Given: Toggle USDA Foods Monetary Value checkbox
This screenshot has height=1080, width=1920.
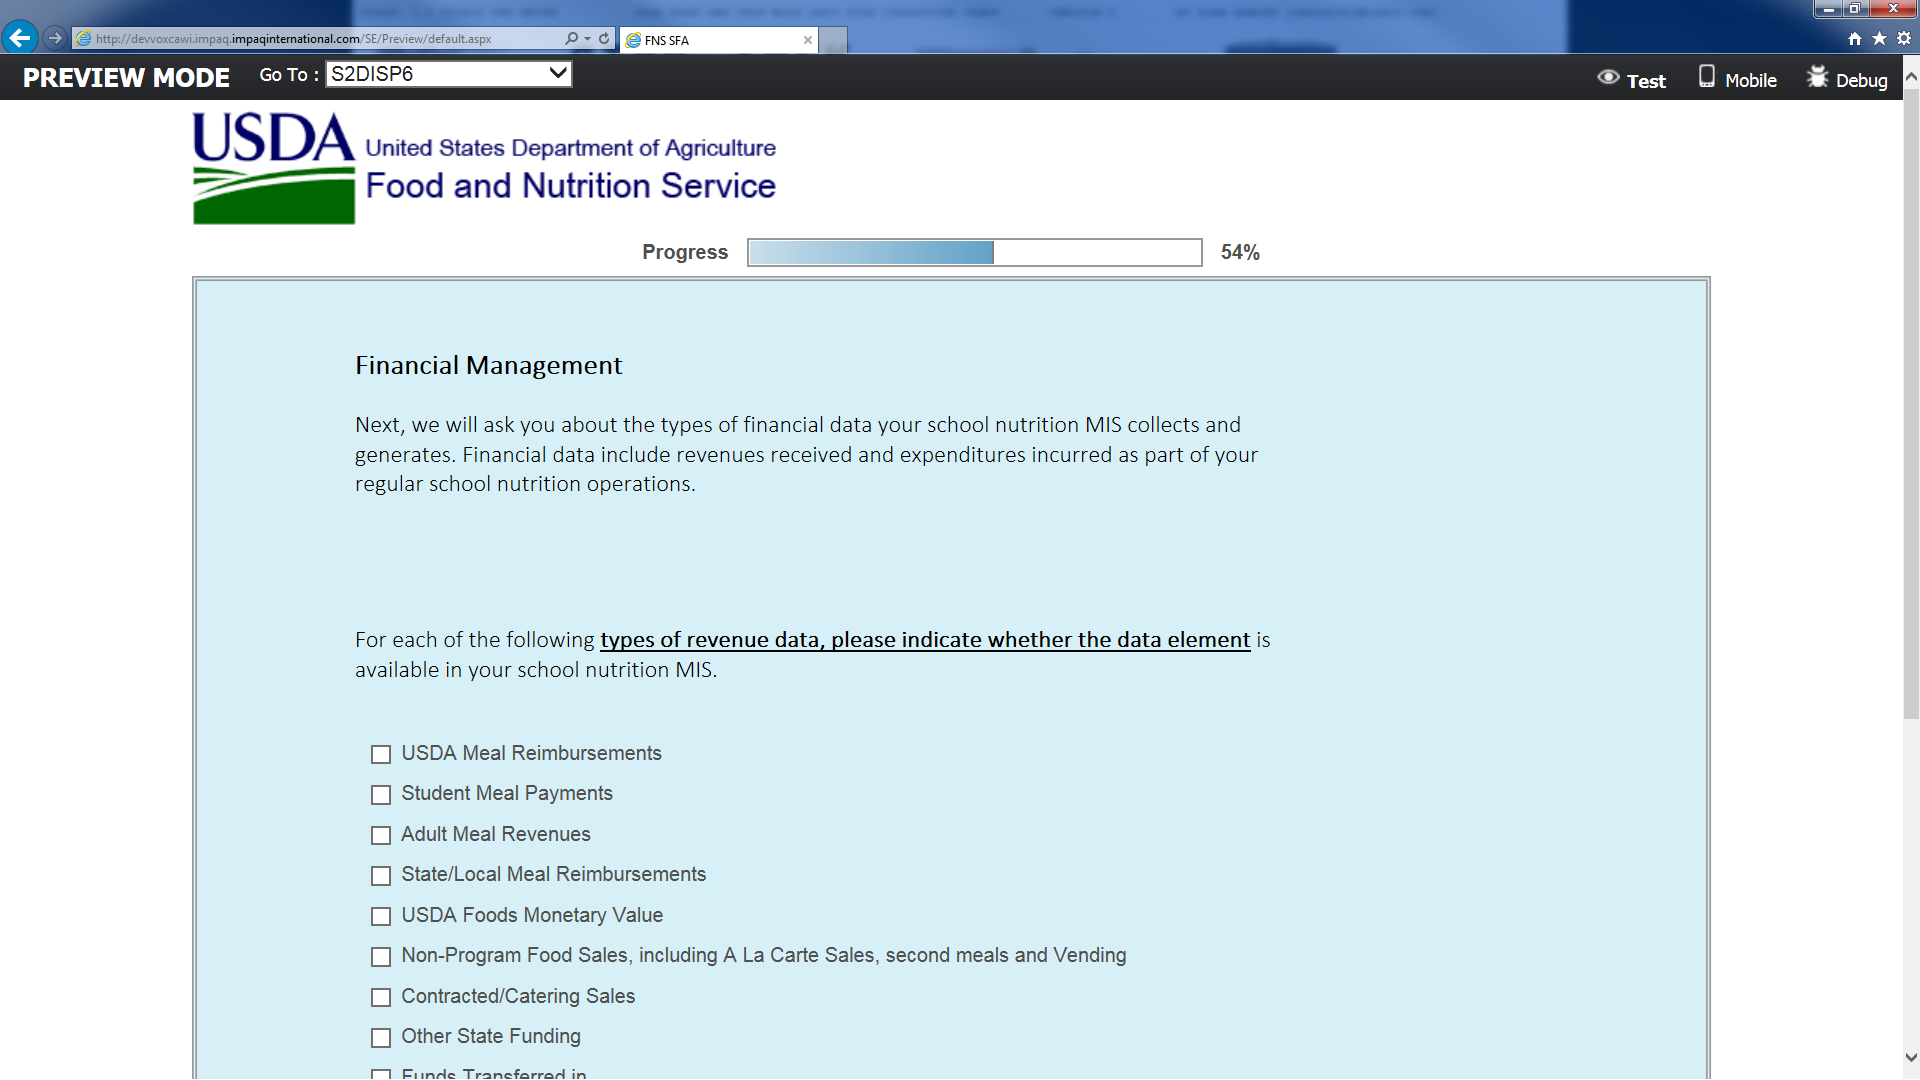Looking at the screenshot, I should [381, 916].
